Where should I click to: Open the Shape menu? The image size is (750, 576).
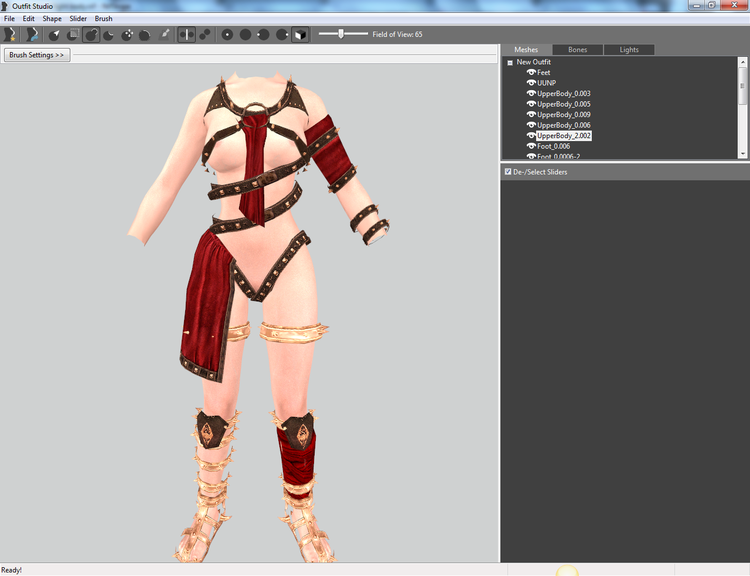(52, 19)
